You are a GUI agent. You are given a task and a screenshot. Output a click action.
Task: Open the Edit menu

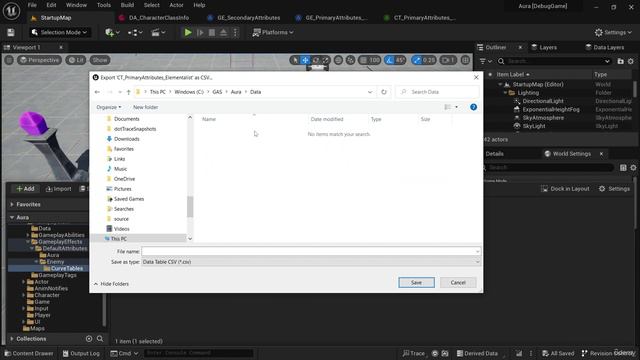tap(51, 5)
